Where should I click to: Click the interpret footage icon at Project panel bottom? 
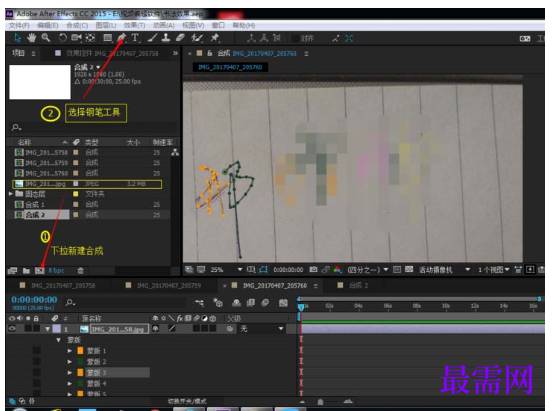tap(12, 270)
